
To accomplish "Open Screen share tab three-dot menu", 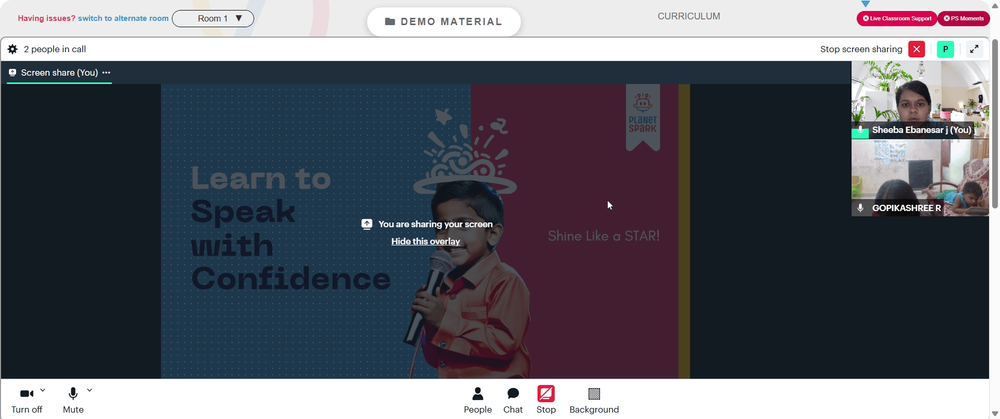I will 107,73.
